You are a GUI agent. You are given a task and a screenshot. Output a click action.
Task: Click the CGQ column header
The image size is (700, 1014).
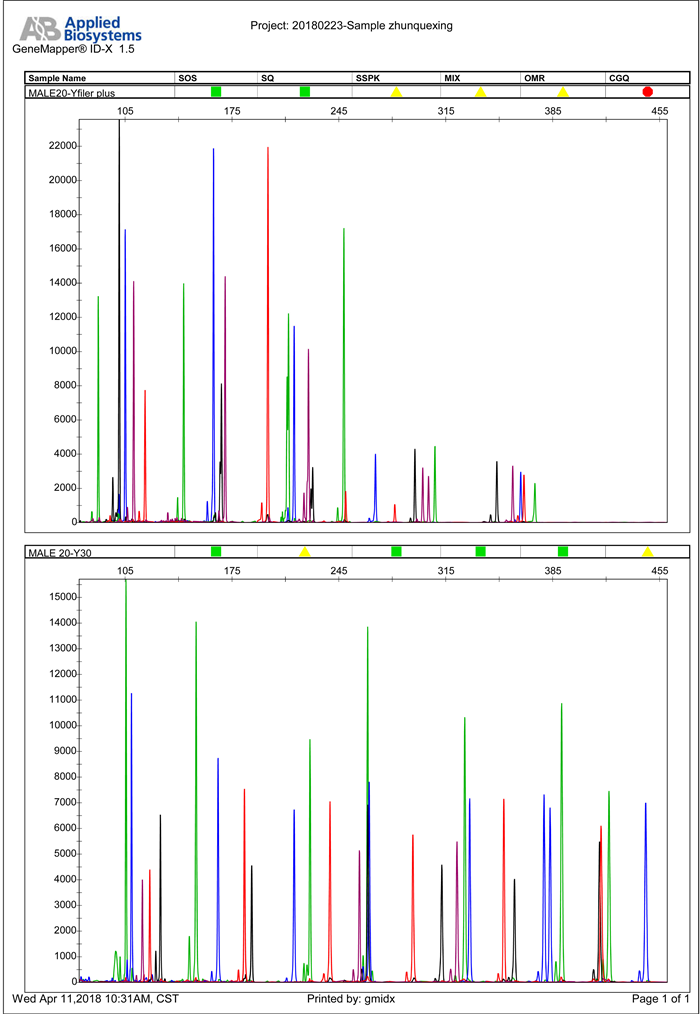(x=619, y=78)
